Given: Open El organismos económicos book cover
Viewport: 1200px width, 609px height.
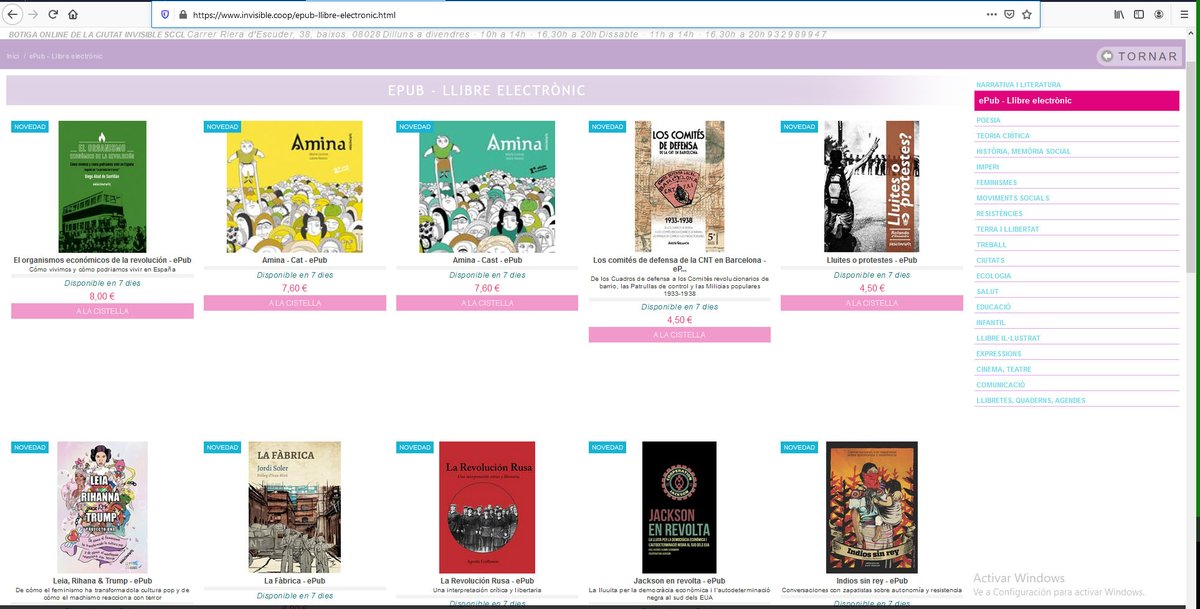Looking at the screenshot, I should tap(102, 187).
